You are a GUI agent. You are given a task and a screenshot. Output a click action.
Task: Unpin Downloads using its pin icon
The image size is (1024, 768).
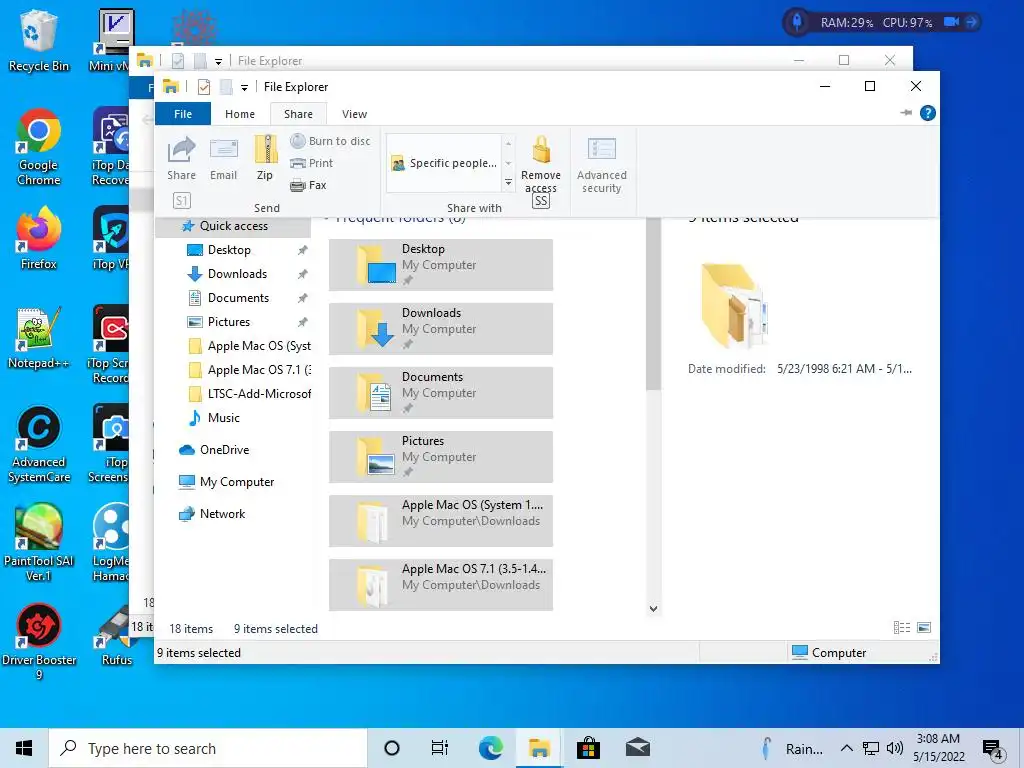point(302,274)
